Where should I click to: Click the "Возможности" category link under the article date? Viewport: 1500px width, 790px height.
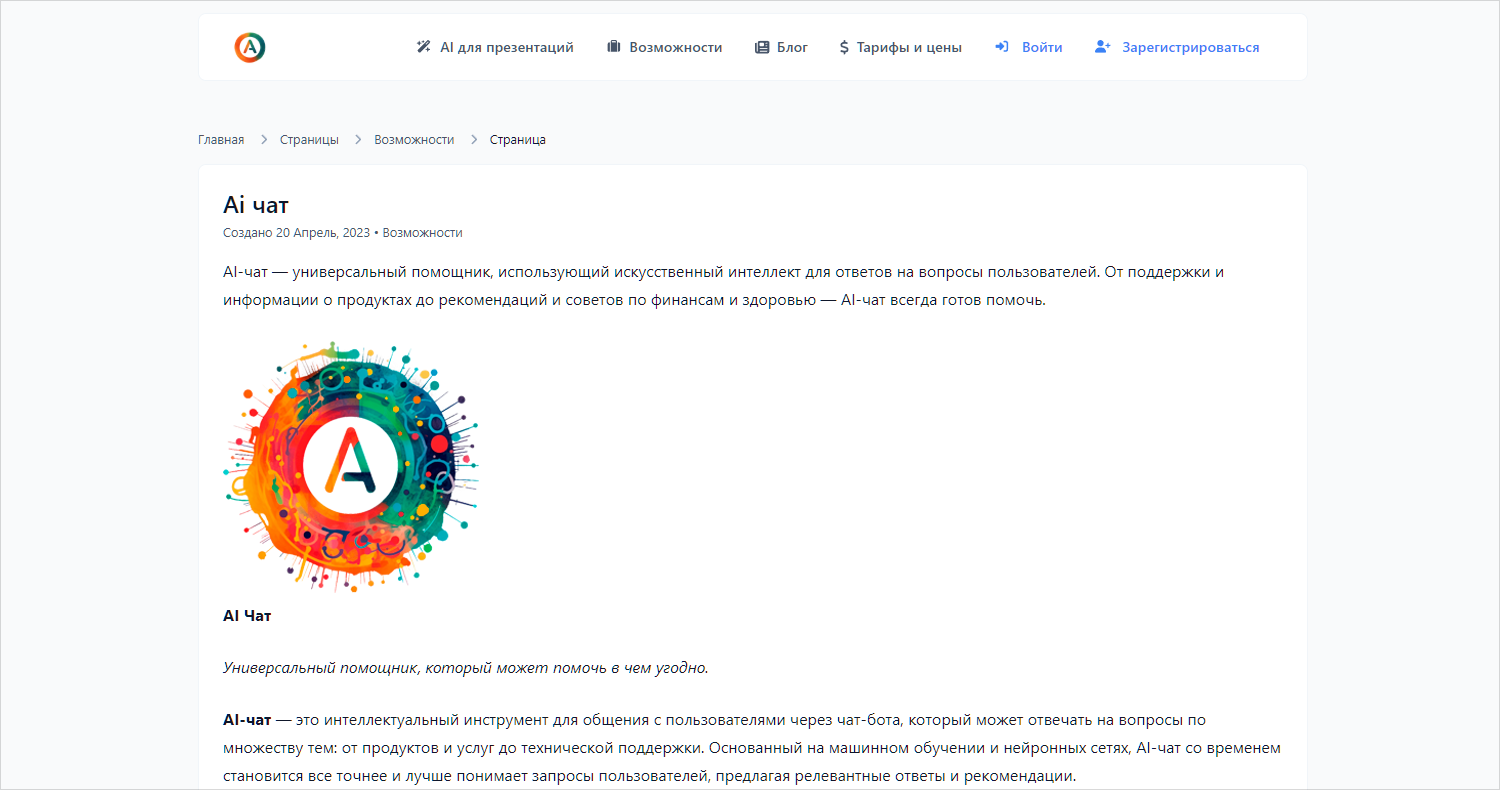[421, 232]
